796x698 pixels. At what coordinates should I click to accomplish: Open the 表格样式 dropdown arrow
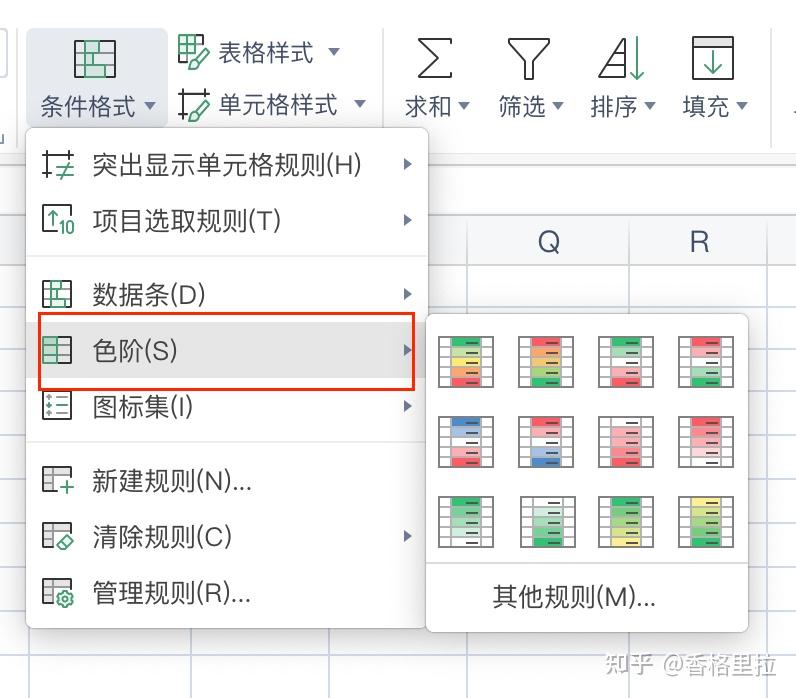[334, 52]
